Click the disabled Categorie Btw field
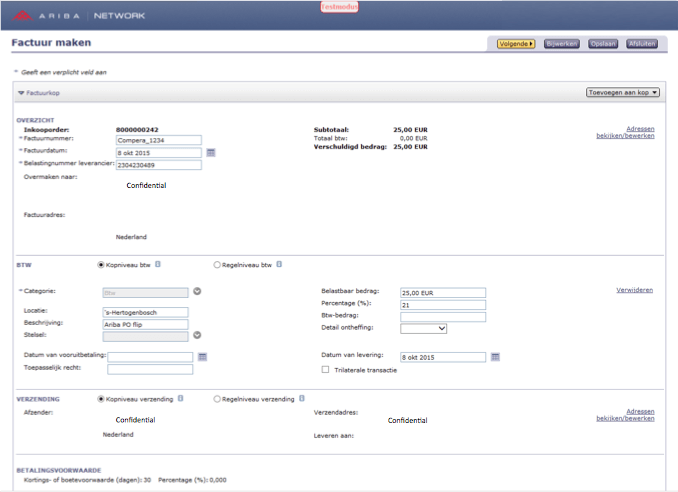The width and height of the screenshot is (678, 492). [145, 293]
